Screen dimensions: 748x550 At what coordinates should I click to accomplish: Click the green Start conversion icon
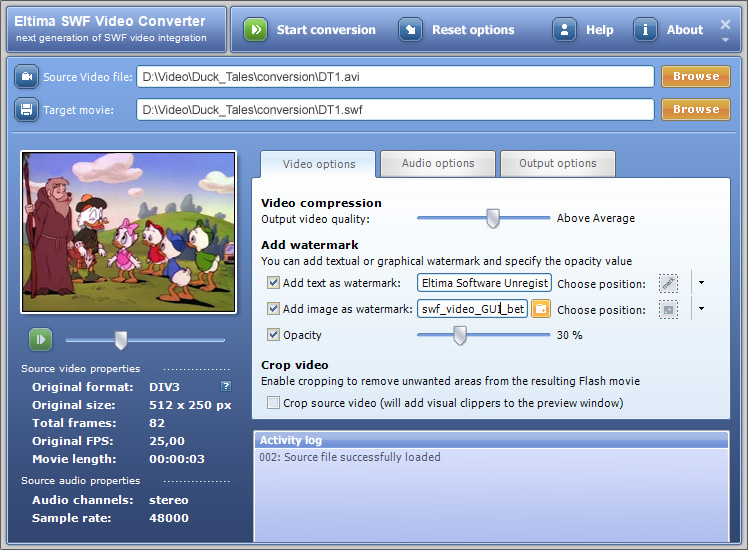coord(255,30)
